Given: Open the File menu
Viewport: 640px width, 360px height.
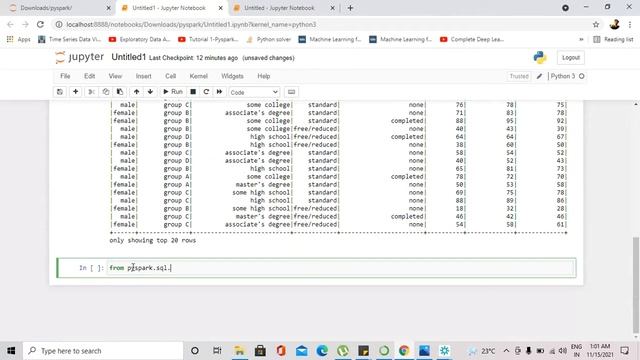Looking at the screenshot, I should 65,76.
